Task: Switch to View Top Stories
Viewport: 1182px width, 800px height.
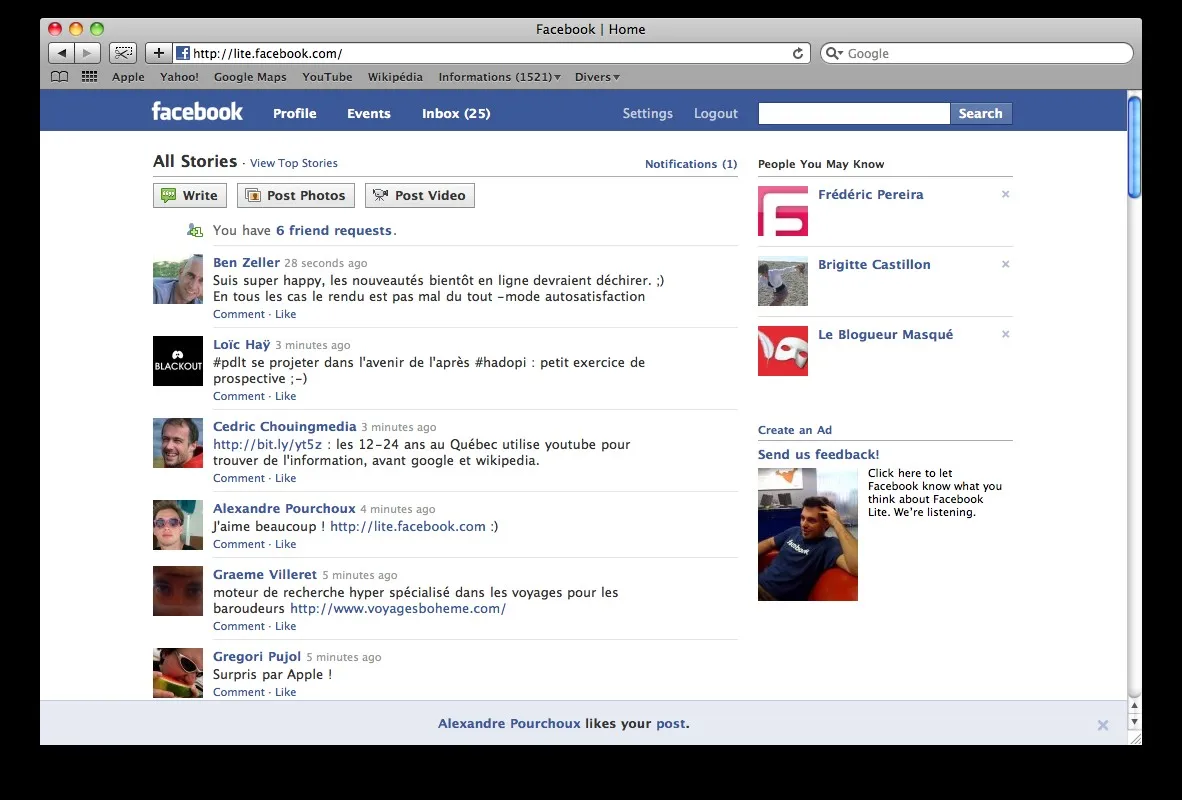Action: pos(294,163)
